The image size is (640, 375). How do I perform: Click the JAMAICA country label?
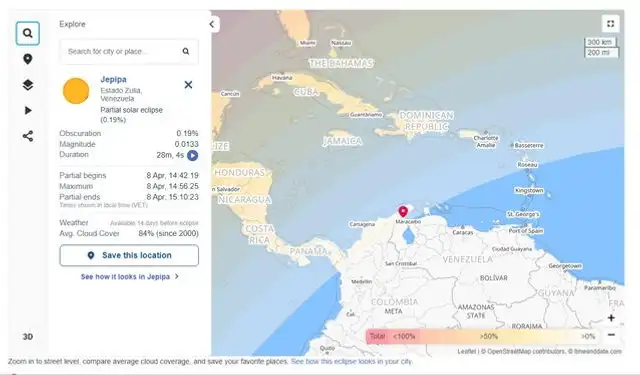click(x=342, y=141)
